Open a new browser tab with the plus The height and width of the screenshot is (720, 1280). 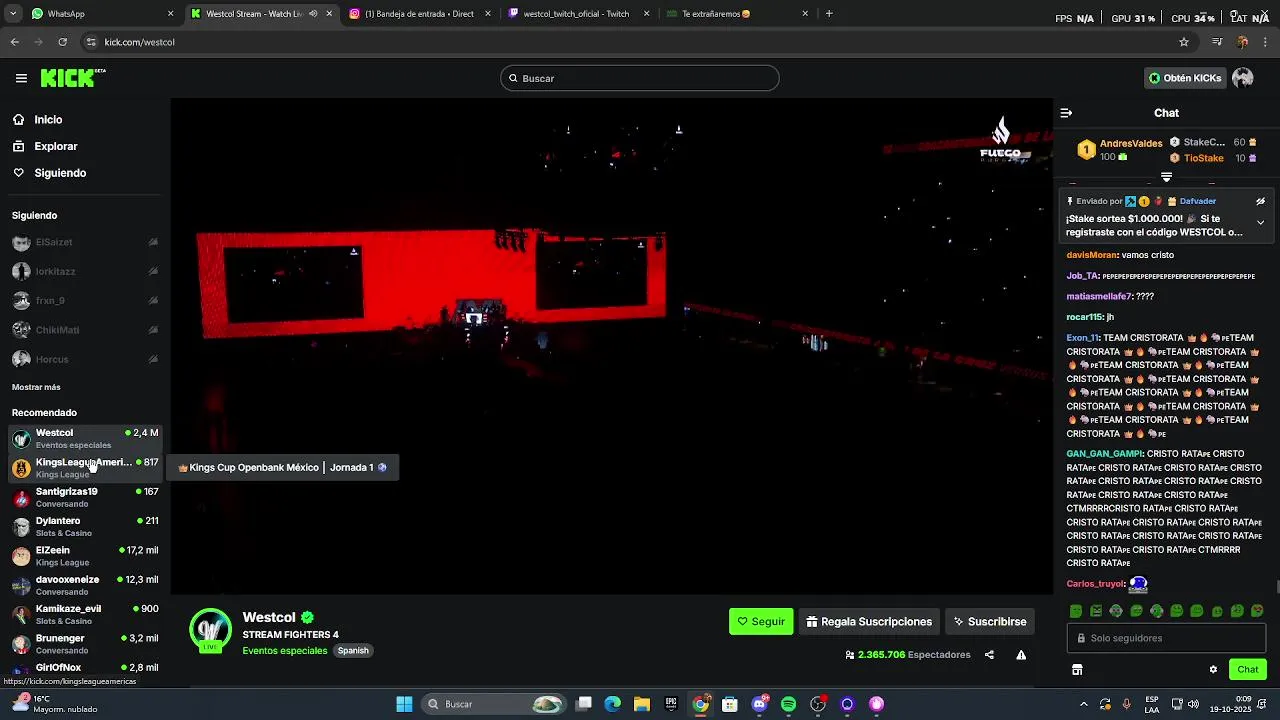point(829,14)
